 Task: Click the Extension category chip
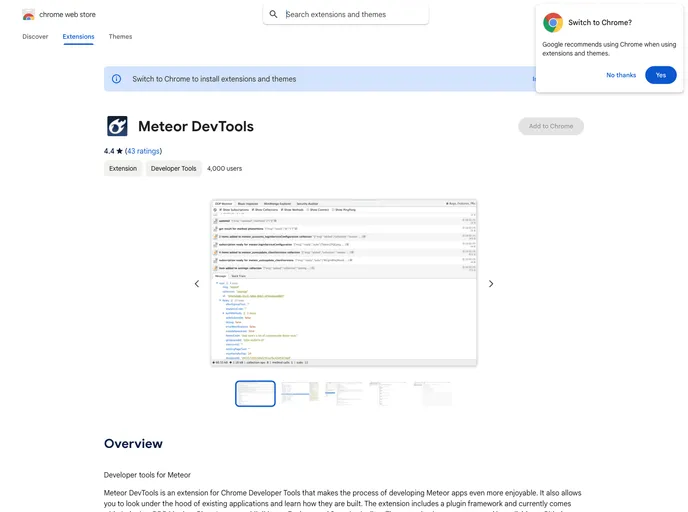coord(123,168)
